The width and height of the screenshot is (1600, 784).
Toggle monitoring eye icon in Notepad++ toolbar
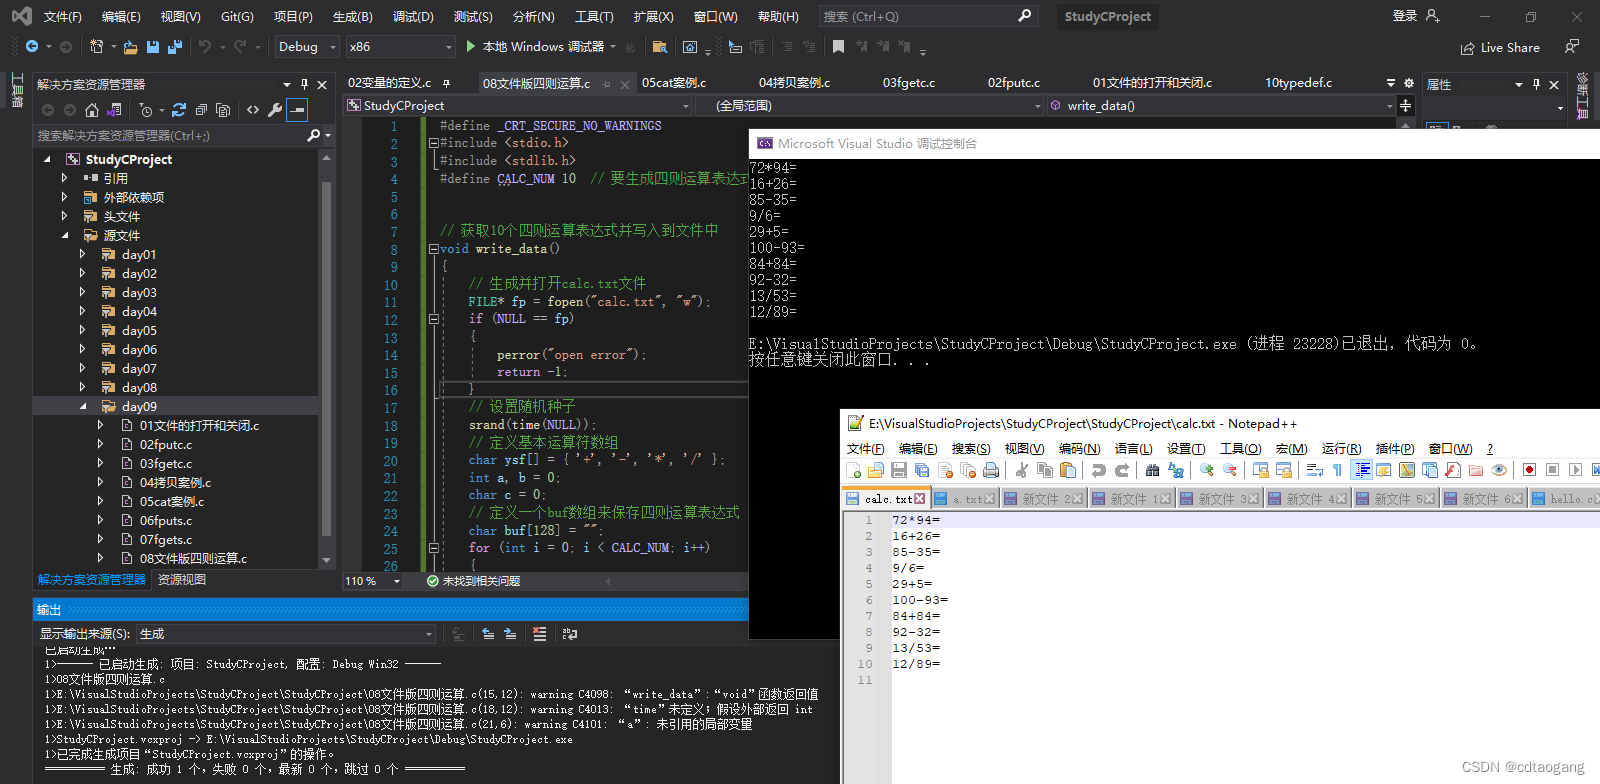click(x=1499, y=470)
